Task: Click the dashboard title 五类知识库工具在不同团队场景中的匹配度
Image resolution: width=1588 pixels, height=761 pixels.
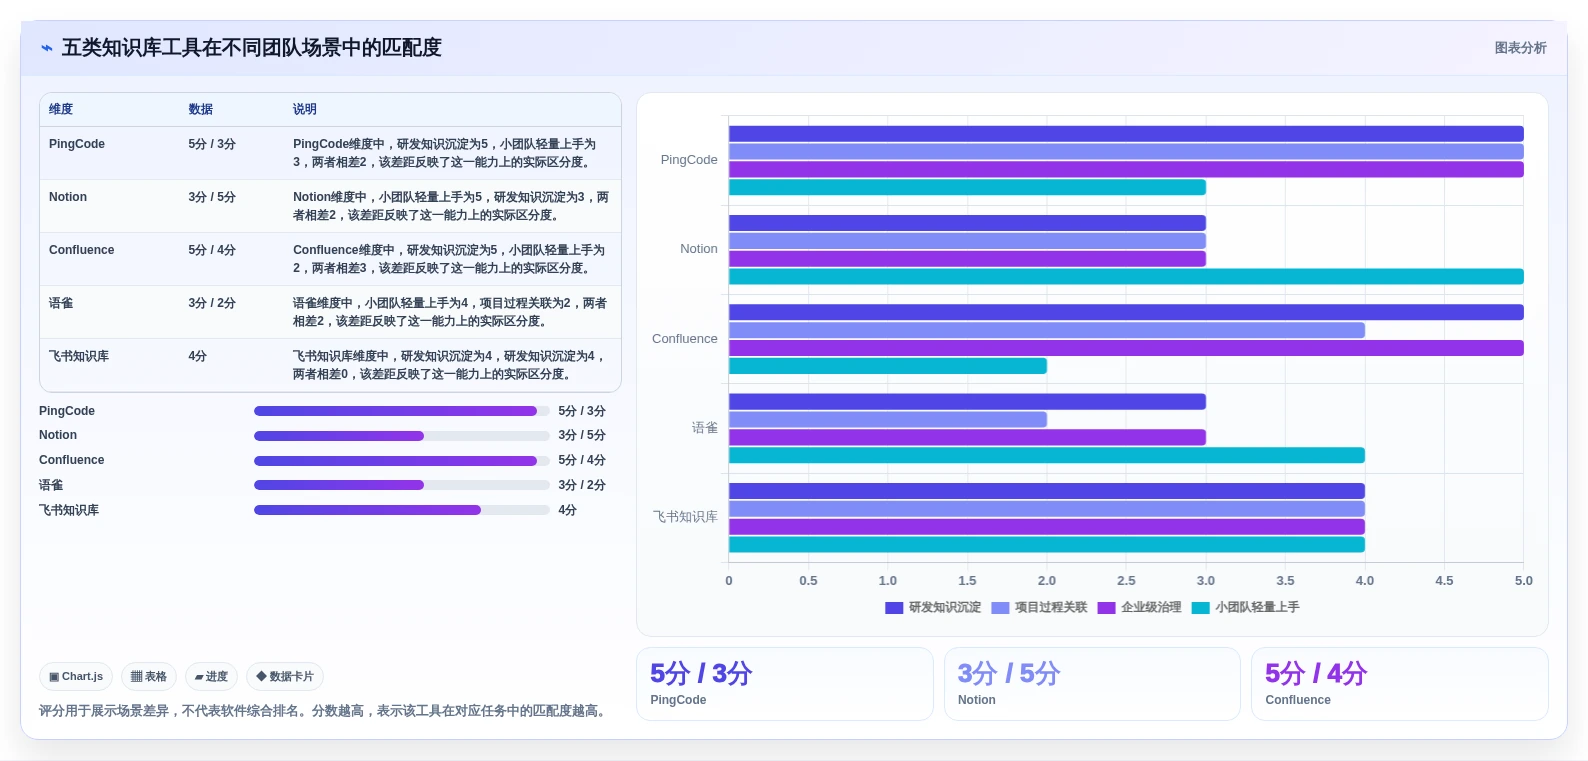Action: click(252, 48)
